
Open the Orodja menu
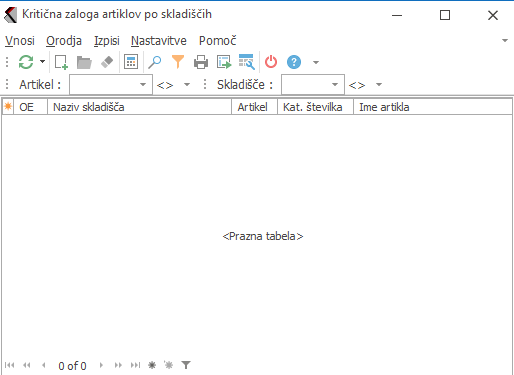[x=64, y=41]
